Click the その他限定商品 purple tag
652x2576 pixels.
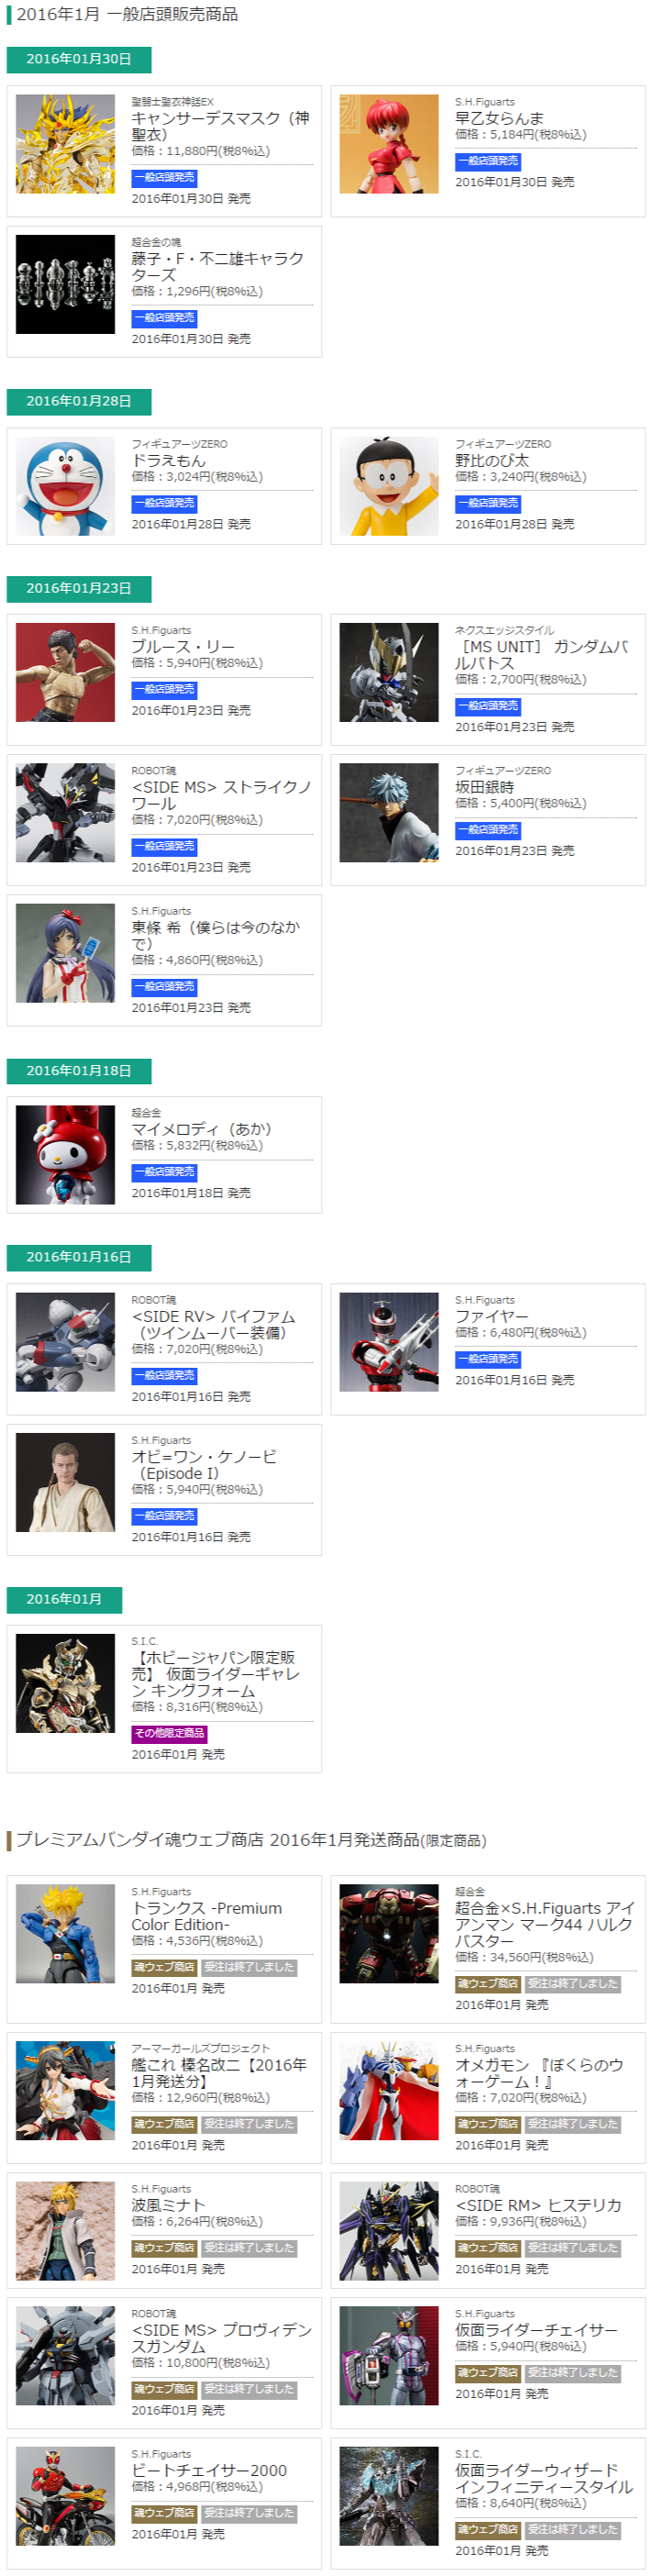point(169,1734)
